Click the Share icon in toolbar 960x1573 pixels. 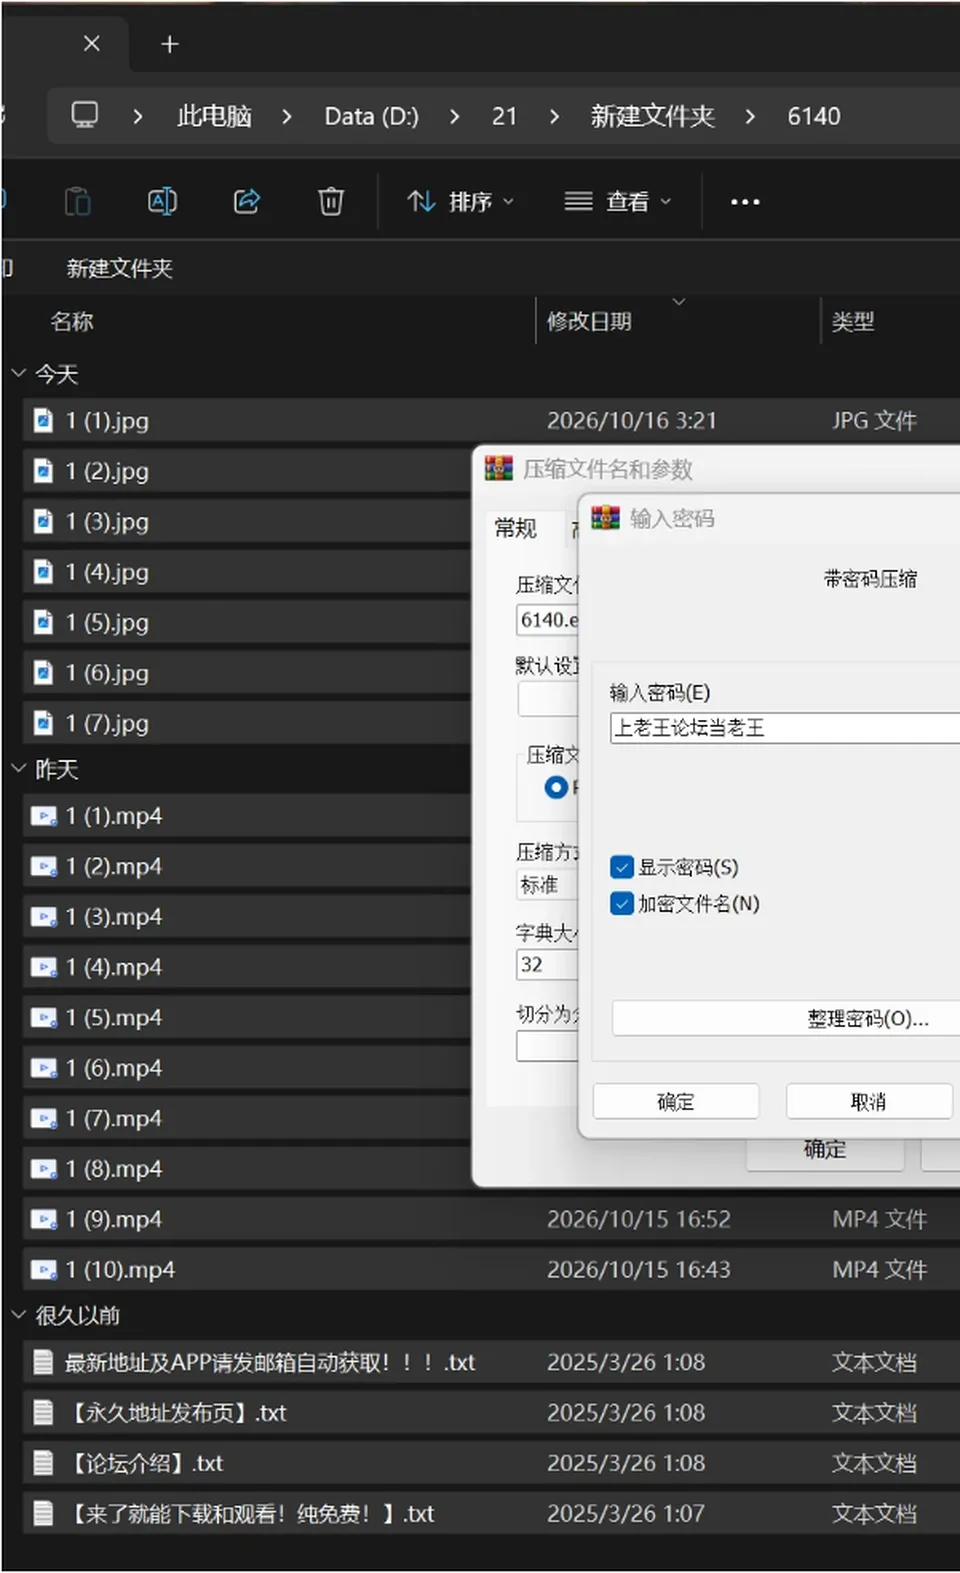coord(247,202)
